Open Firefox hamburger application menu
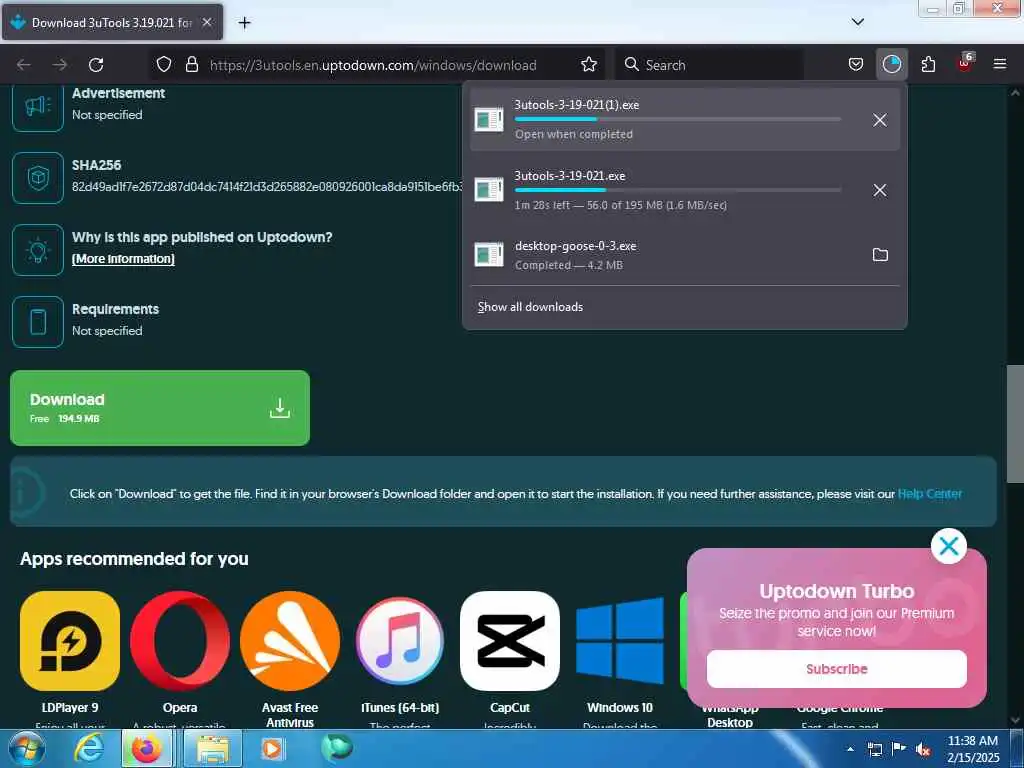Image resolution: width=1024 pixels, height=768 pixels. click(x=1000, y=64)
